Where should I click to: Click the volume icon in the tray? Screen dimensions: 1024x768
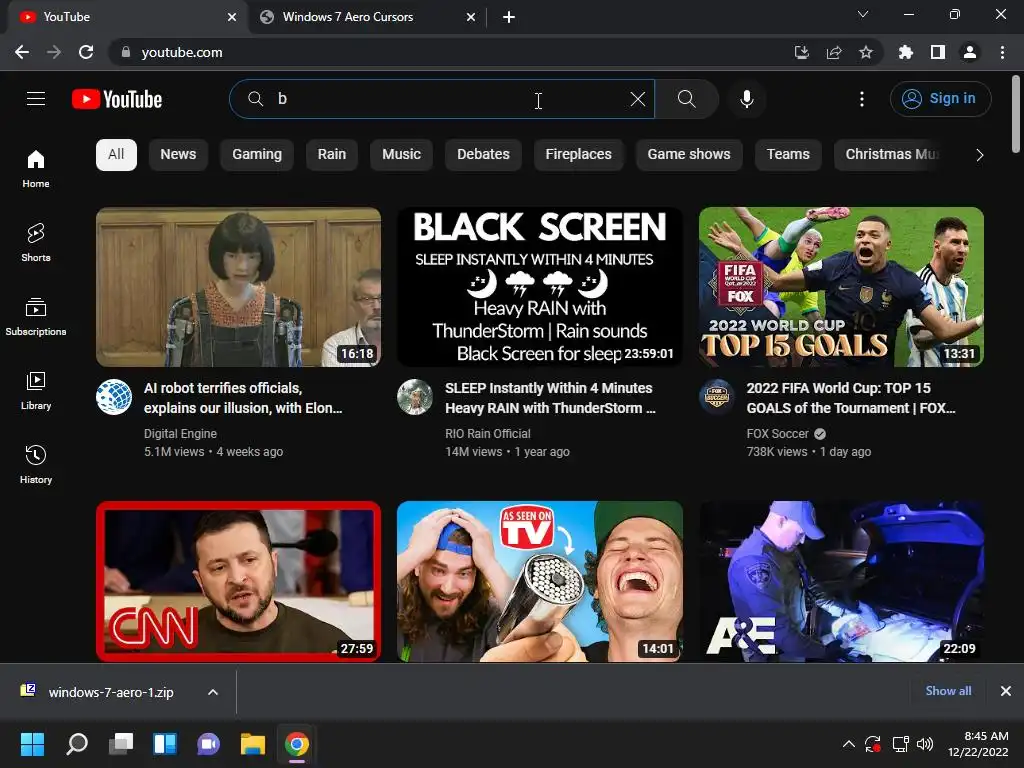[924, 744]
